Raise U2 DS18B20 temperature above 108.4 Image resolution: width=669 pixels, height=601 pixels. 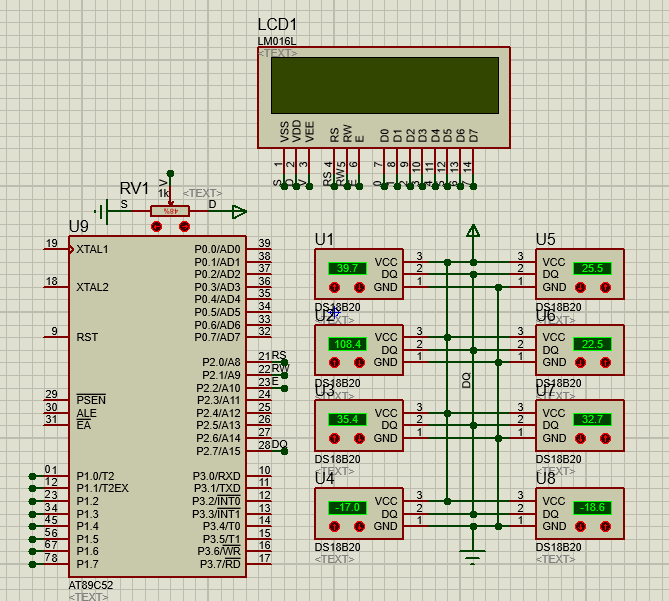tap(334, 363)
